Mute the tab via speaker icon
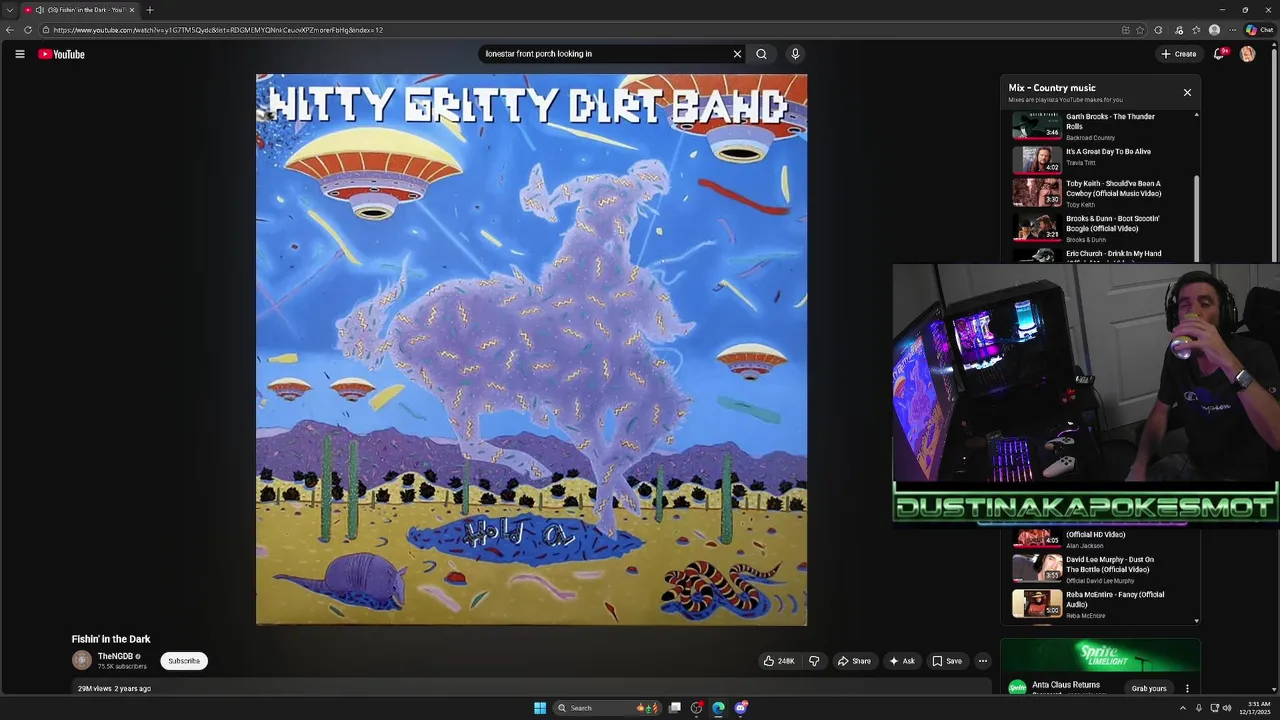This screenshot has width=1280, height=720. point(40,10)
